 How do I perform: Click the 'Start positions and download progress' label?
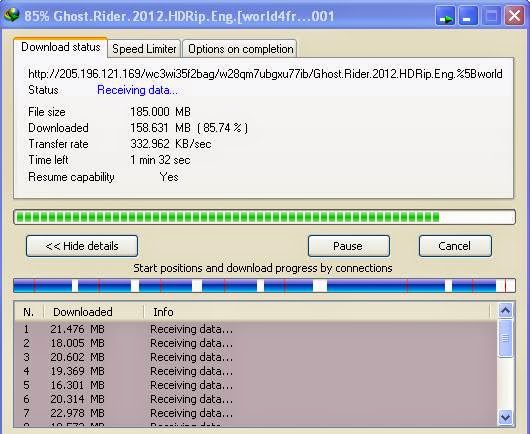[x=263, y=268]
